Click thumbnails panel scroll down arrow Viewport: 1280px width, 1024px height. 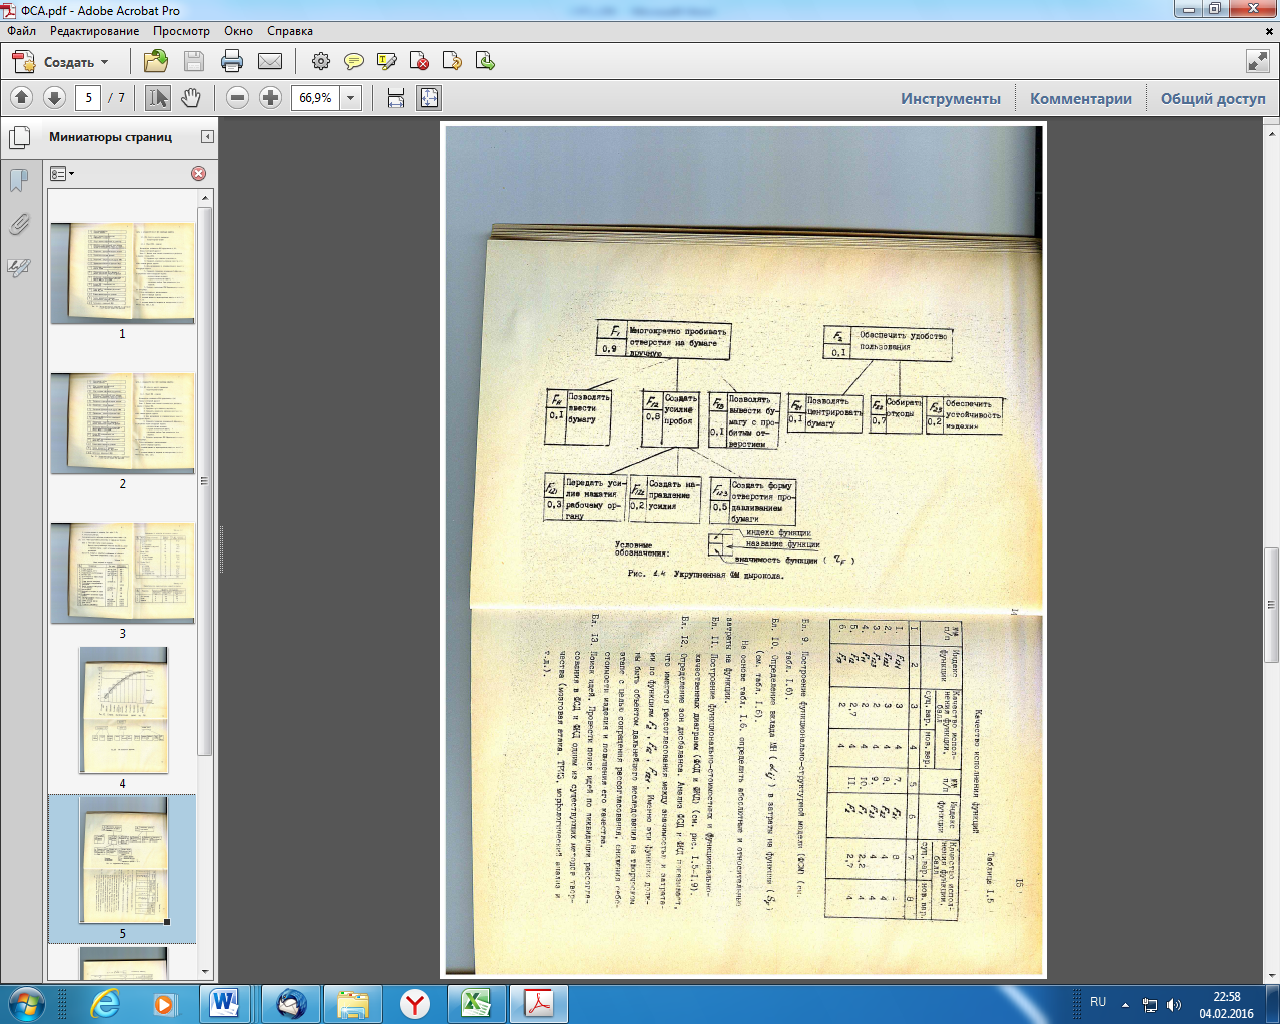tap(205, 971)
